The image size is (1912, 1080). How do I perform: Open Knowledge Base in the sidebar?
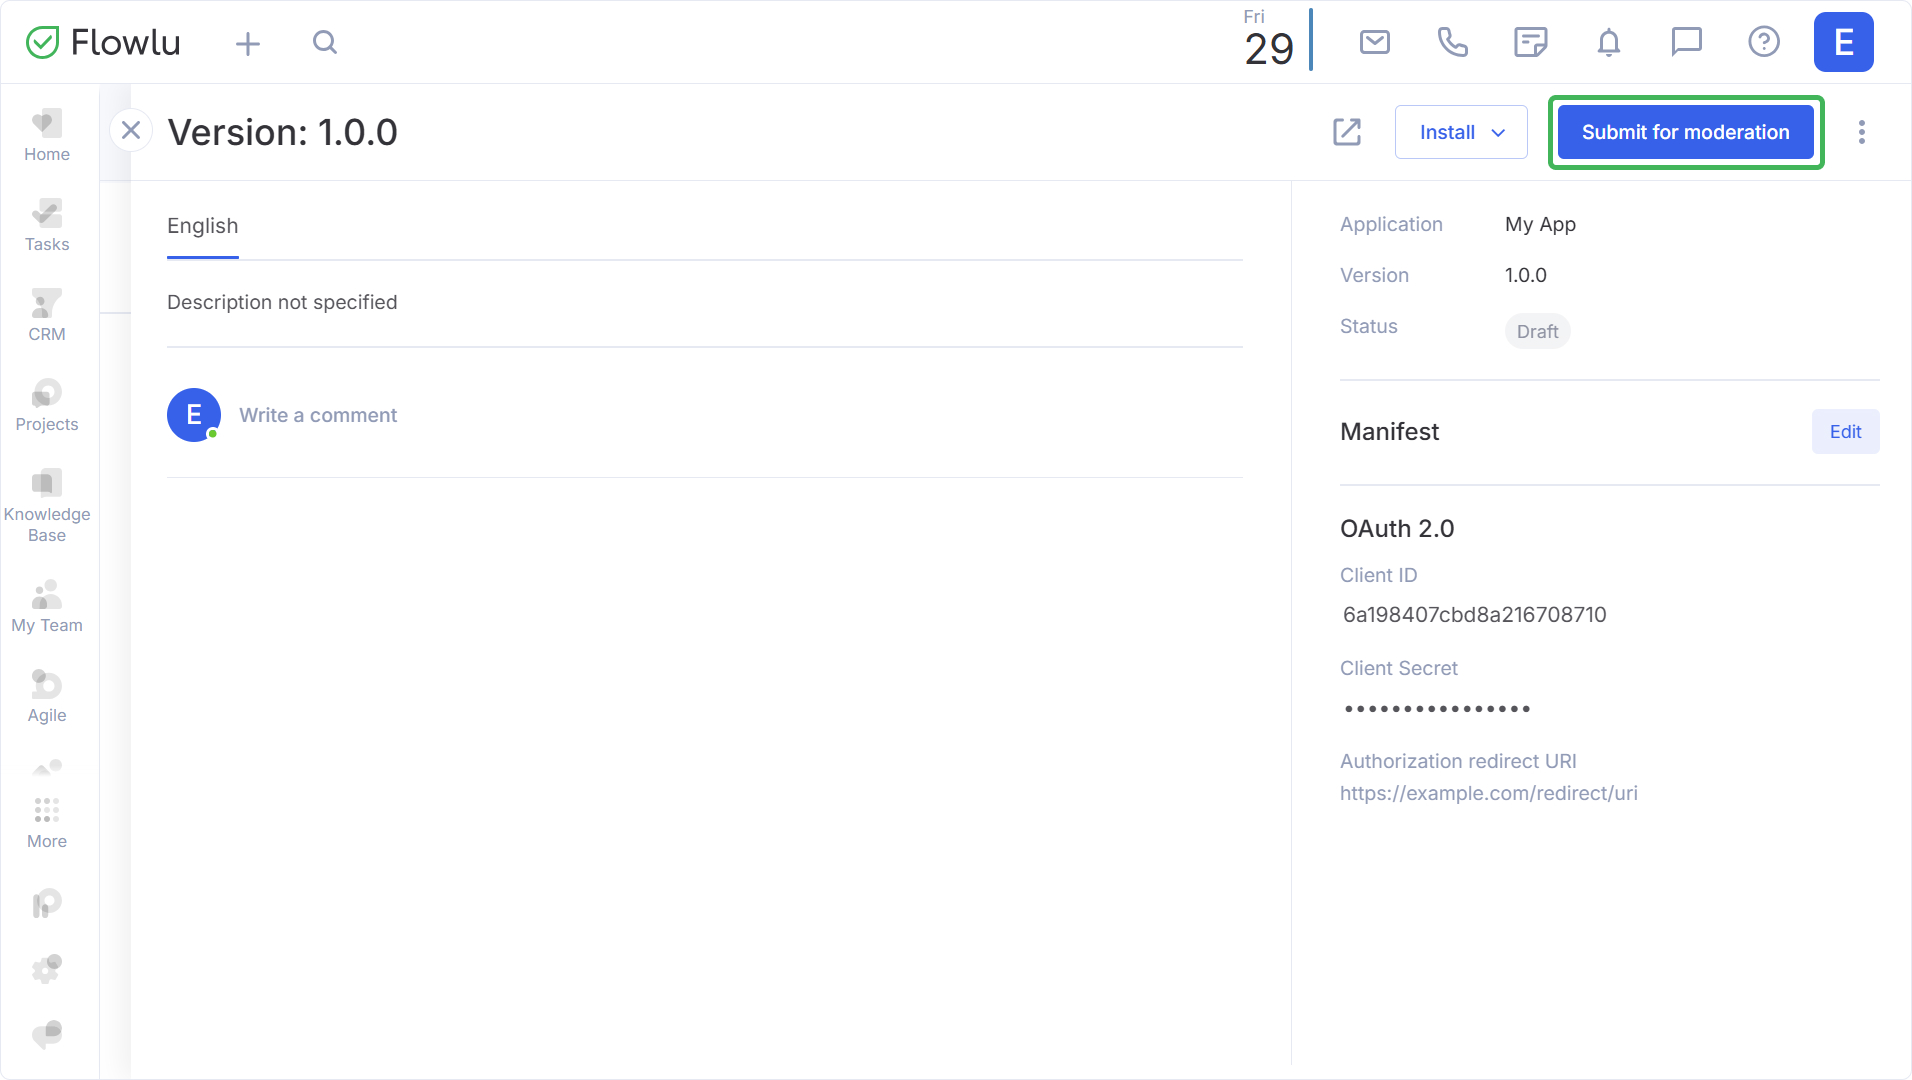(47, 506)
